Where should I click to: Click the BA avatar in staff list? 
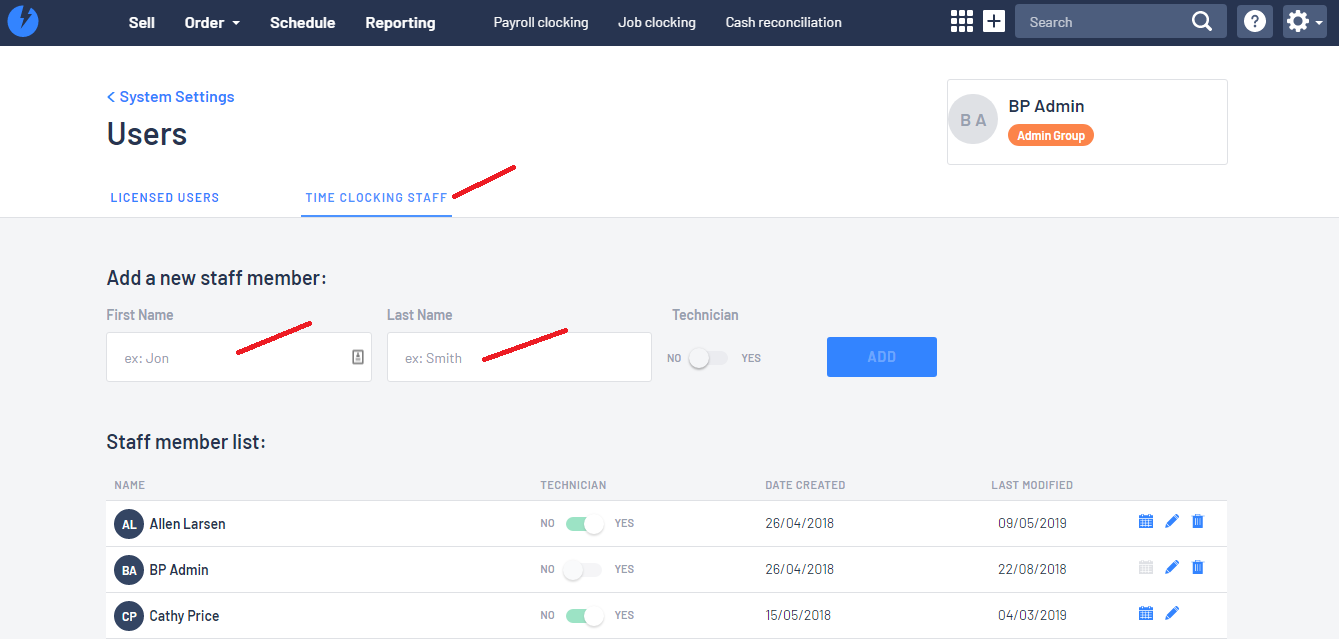129,570
